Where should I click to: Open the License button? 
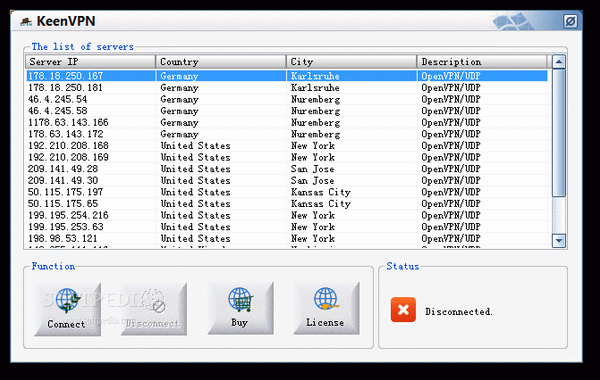(x=326, y=308)
